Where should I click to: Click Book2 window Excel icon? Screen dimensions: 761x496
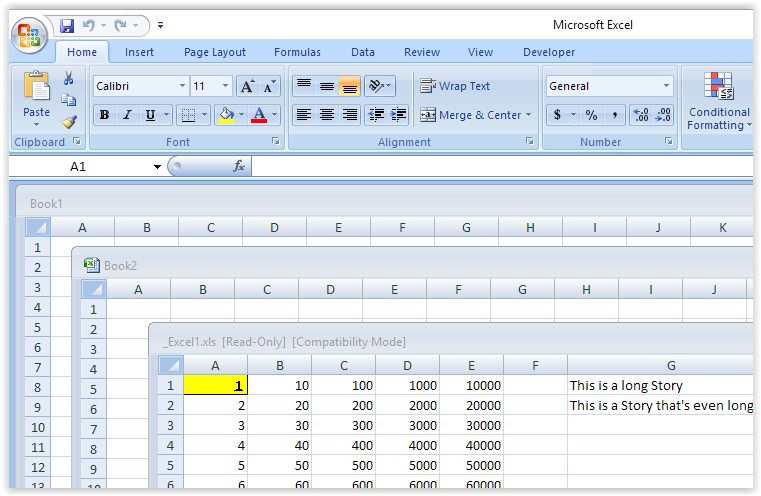[91, 265]
